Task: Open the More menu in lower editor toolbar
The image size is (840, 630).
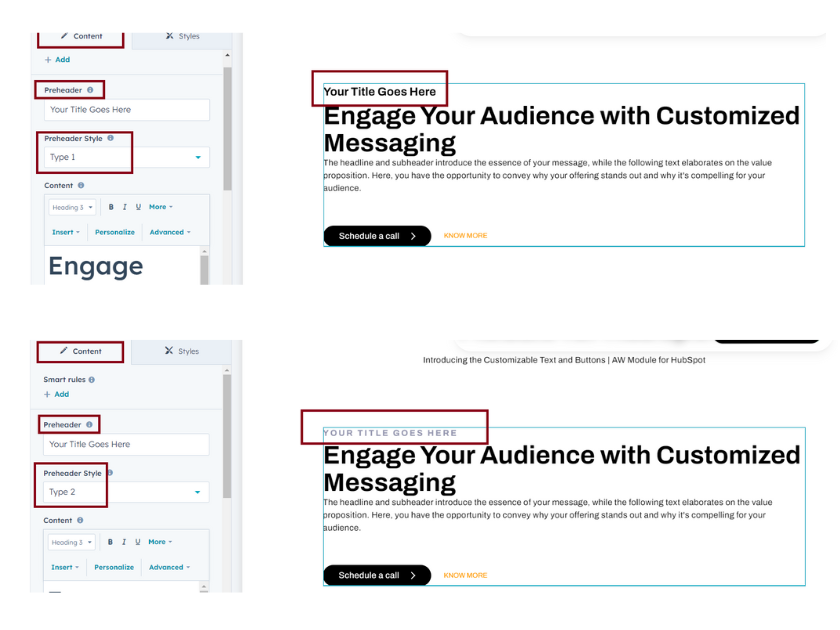Action: point(160,542)
